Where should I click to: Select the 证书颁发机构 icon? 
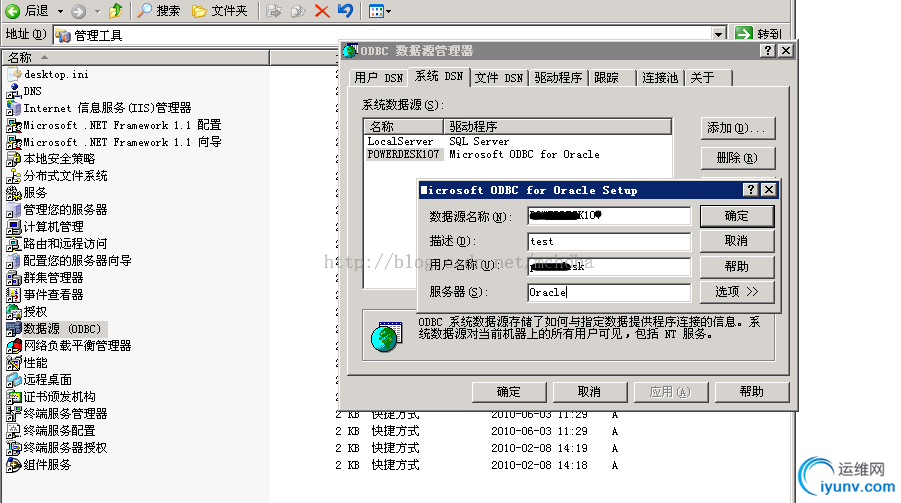click(14, 397)
